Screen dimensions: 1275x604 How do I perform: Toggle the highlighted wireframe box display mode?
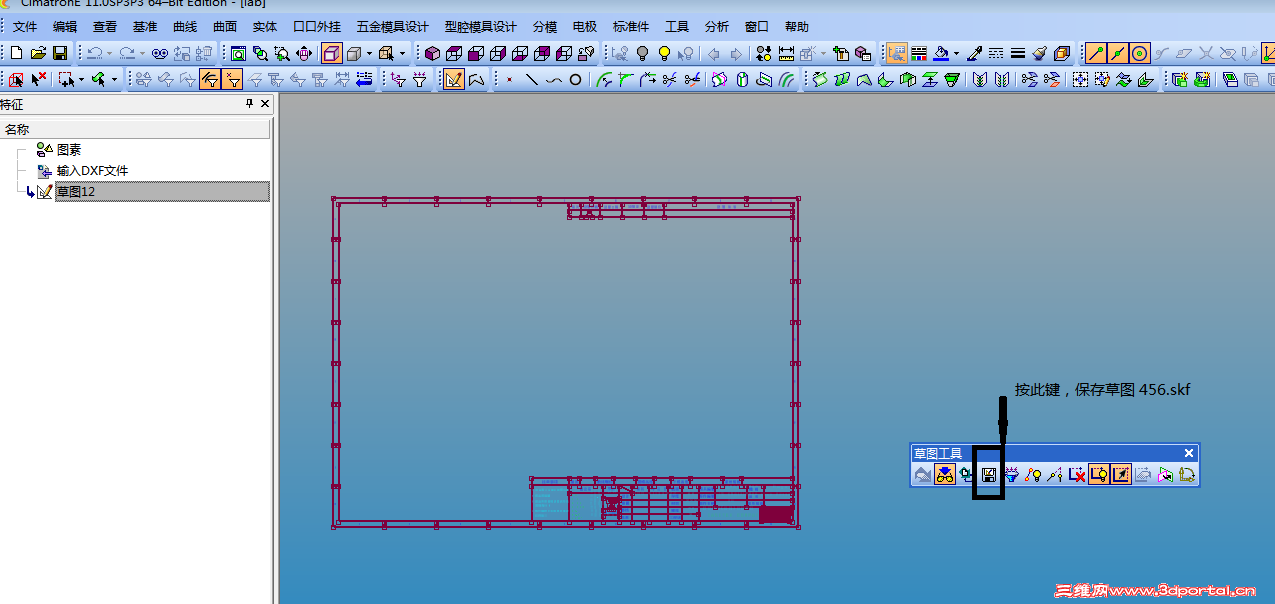(332, 53)
